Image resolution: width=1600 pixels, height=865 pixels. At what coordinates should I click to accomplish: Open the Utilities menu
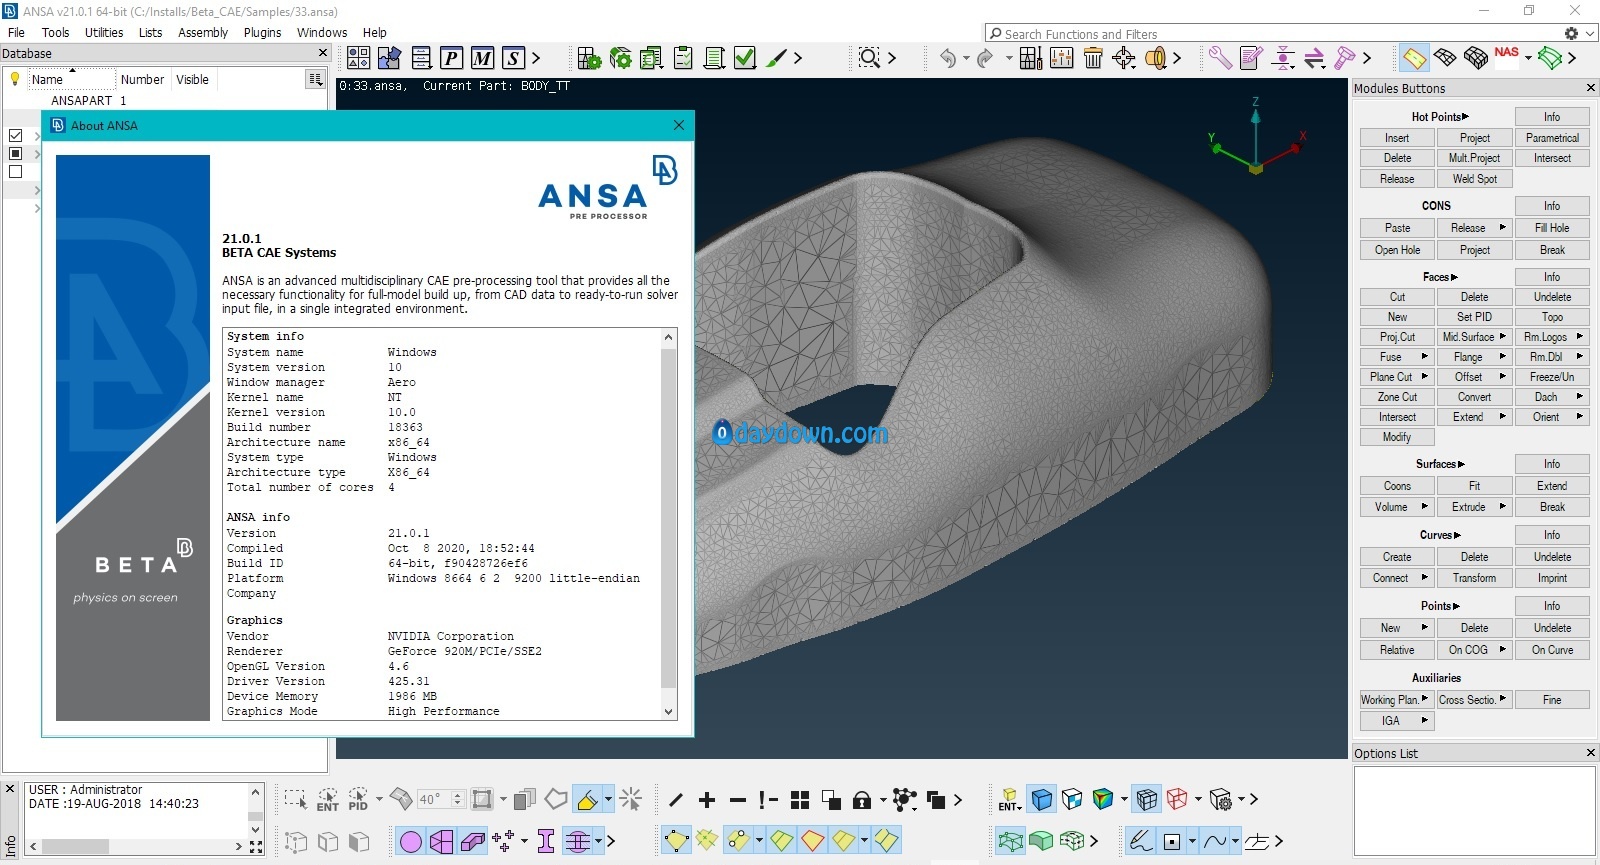click(104, 32)
